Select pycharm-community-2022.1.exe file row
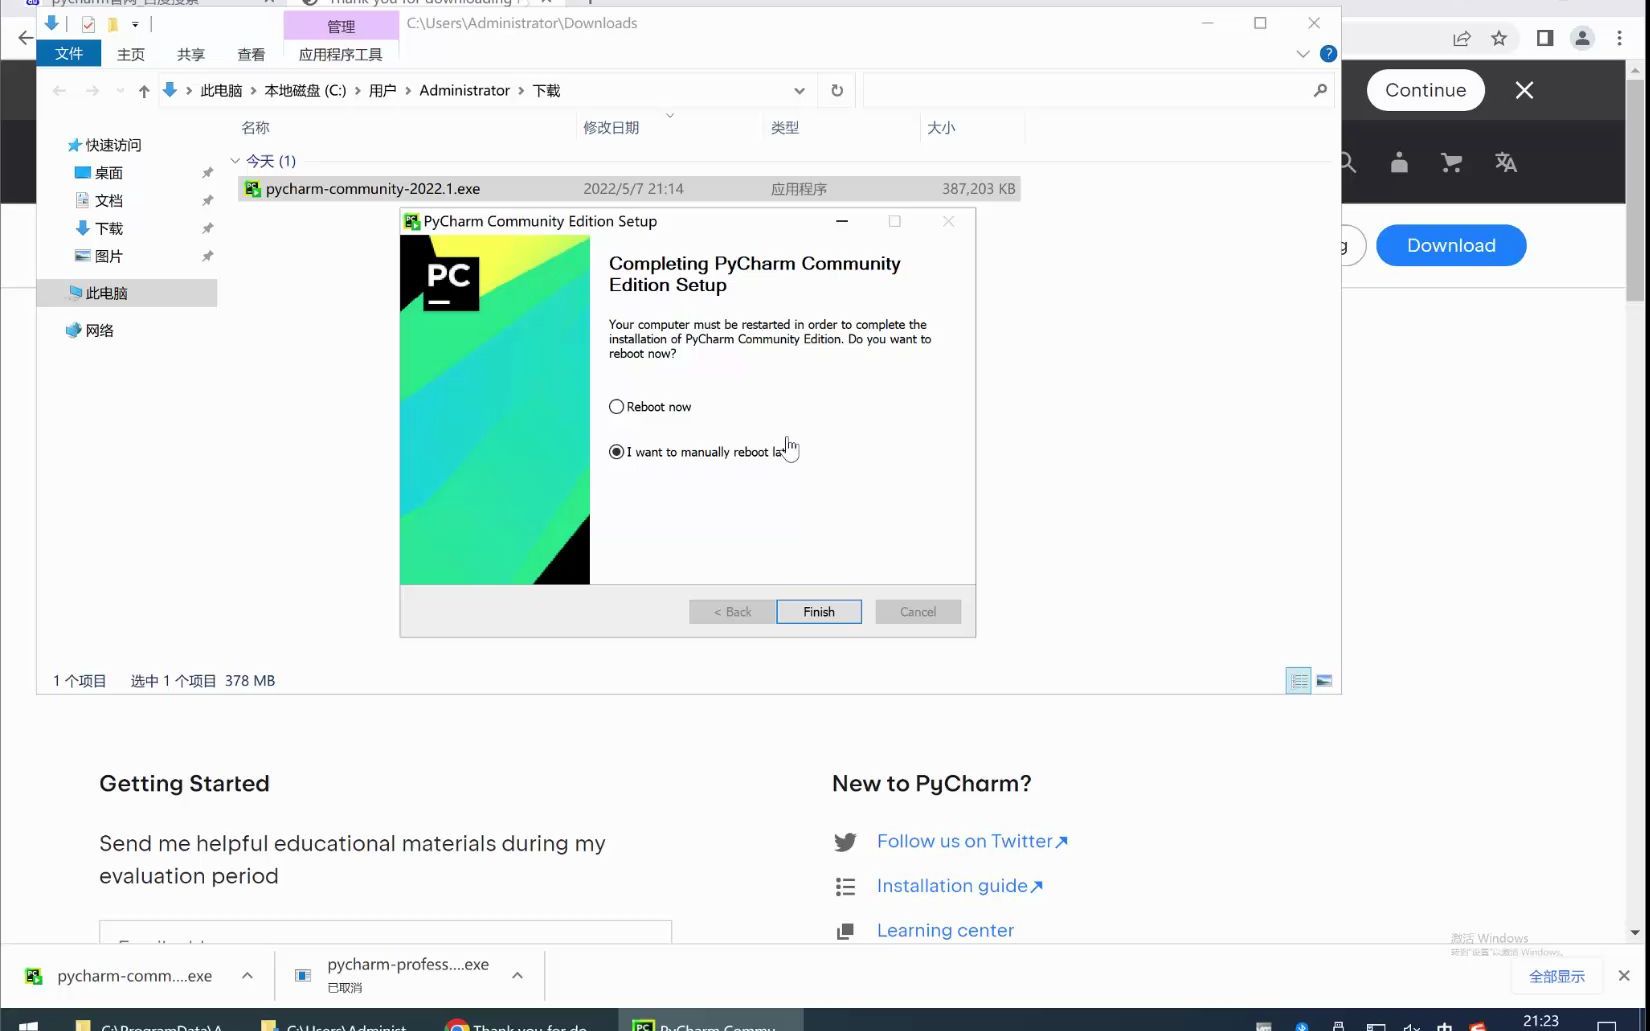The width and height of the screenshot is (1650, 1031). 629,189
